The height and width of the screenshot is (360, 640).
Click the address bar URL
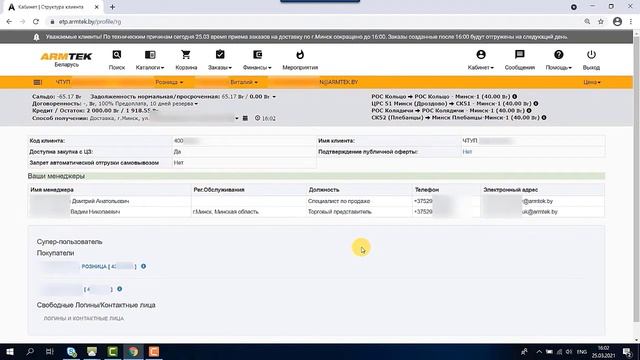point(90,22)
